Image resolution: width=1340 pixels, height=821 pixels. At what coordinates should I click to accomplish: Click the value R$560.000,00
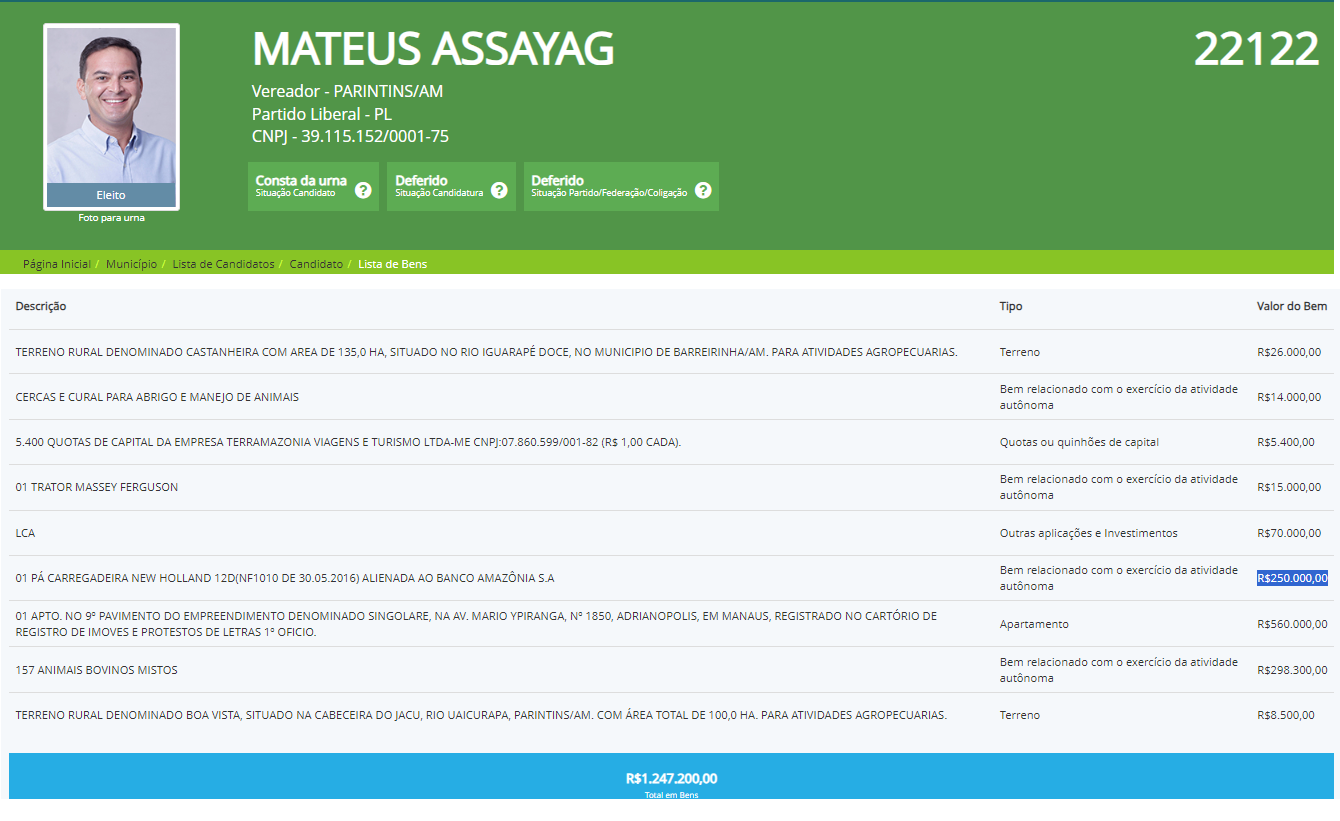point(1292,624)
